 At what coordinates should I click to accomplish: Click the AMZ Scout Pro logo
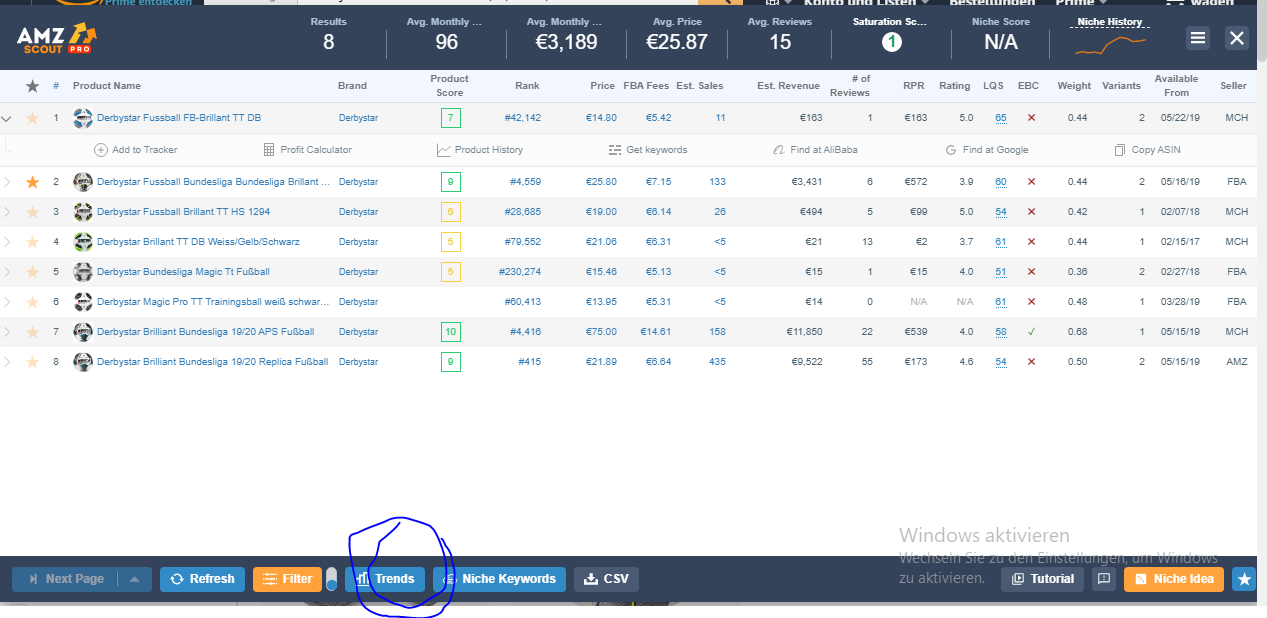coord(57,38)
